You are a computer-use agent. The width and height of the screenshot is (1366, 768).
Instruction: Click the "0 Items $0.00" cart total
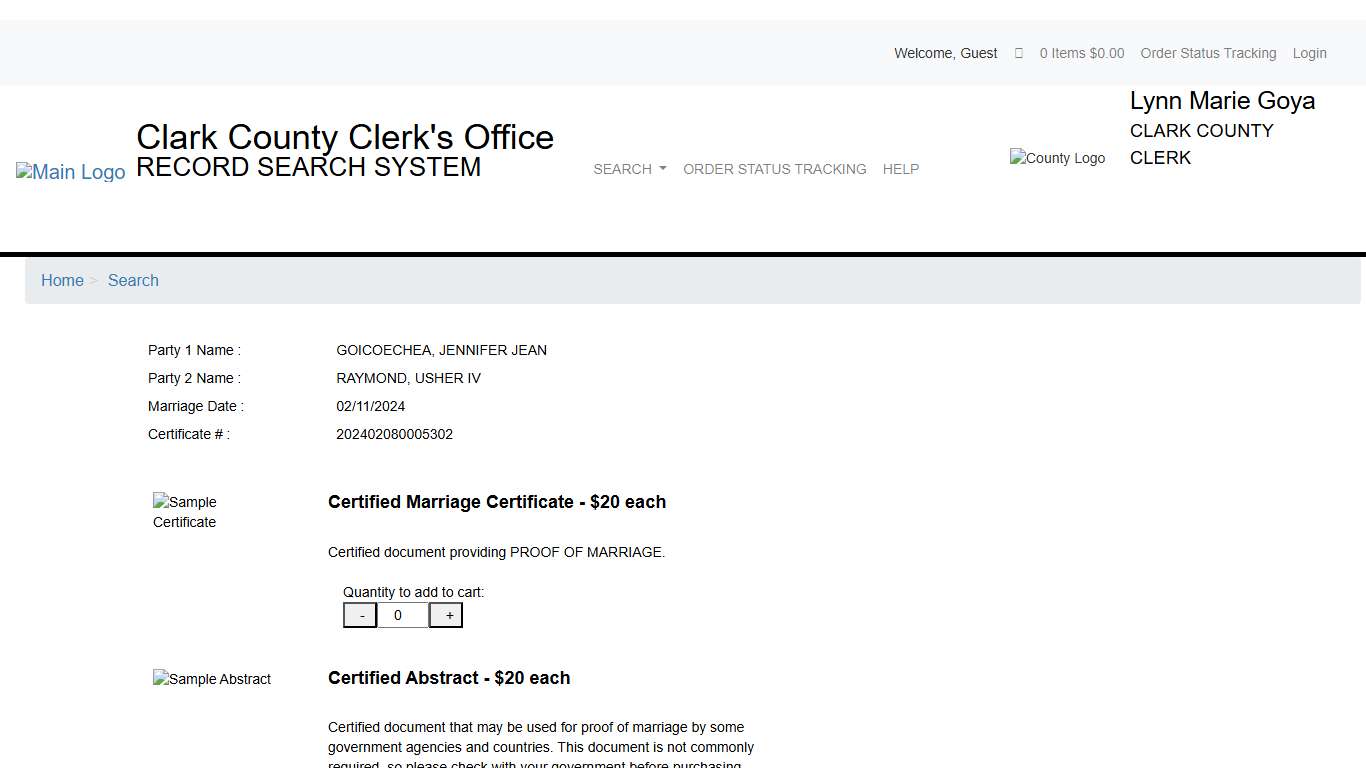point(1081,53)
